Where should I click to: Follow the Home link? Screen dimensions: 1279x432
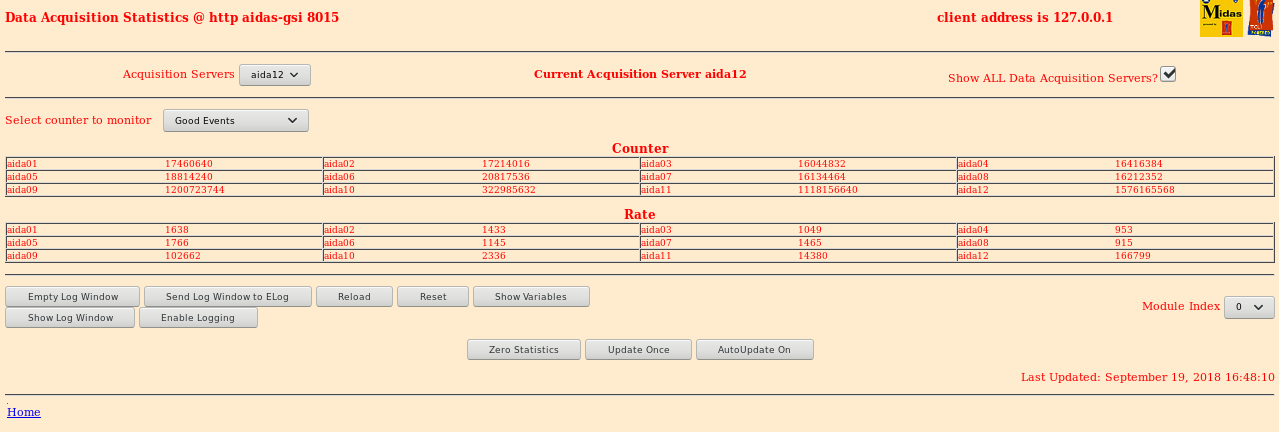24,412
